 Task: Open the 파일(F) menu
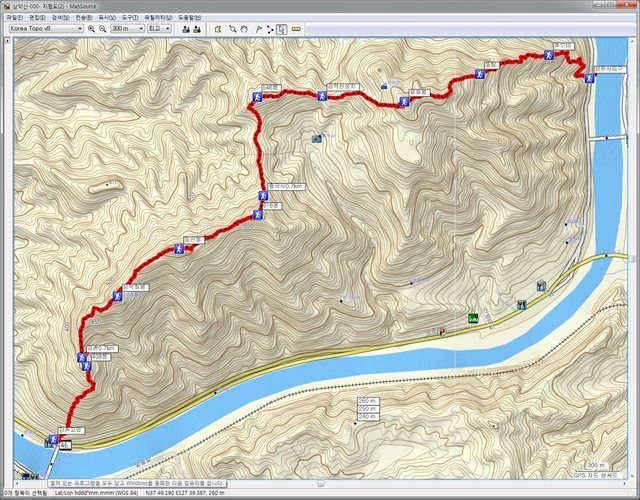(14, 18)
